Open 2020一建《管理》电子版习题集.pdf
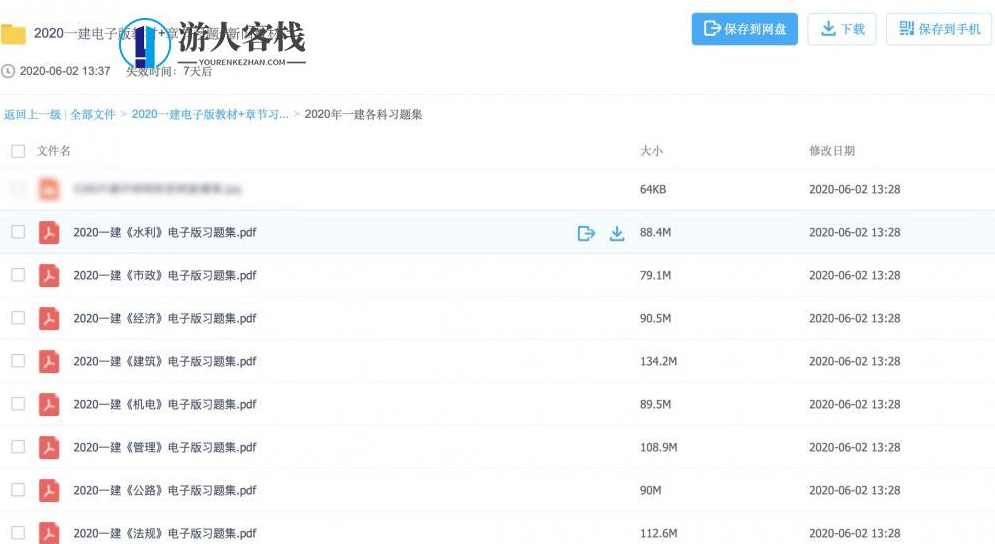Viewport: 995px width, 544px height. coord(165,448)
